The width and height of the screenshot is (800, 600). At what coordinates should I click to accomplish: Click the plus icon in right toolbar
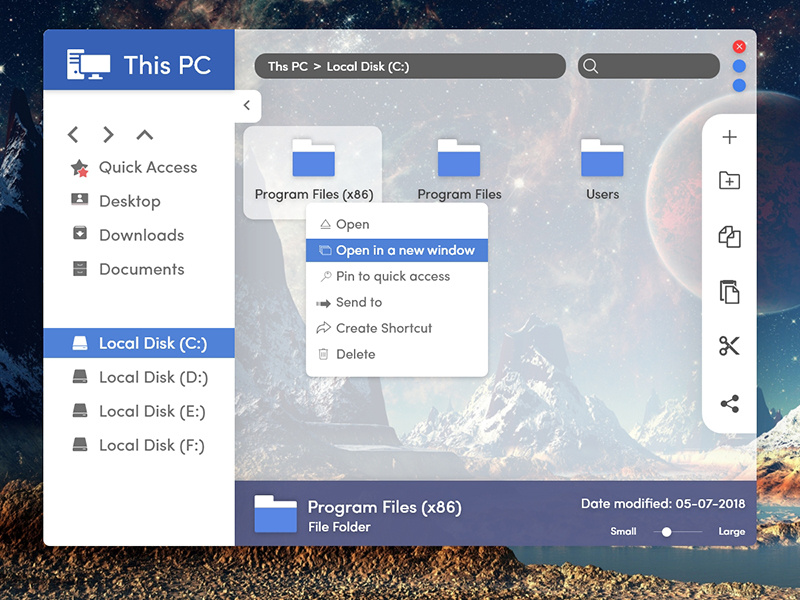pyautogui.click(x=730, y=137)
